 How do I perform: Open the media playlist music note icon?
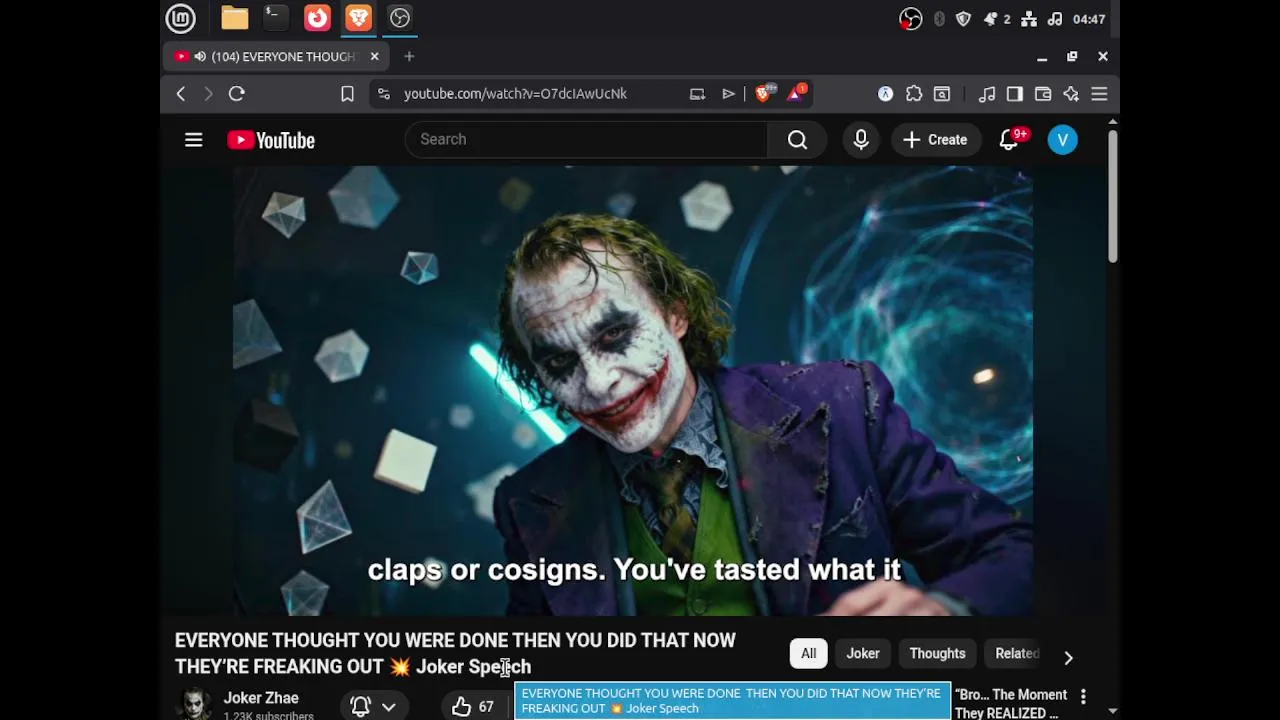[987, 94]
